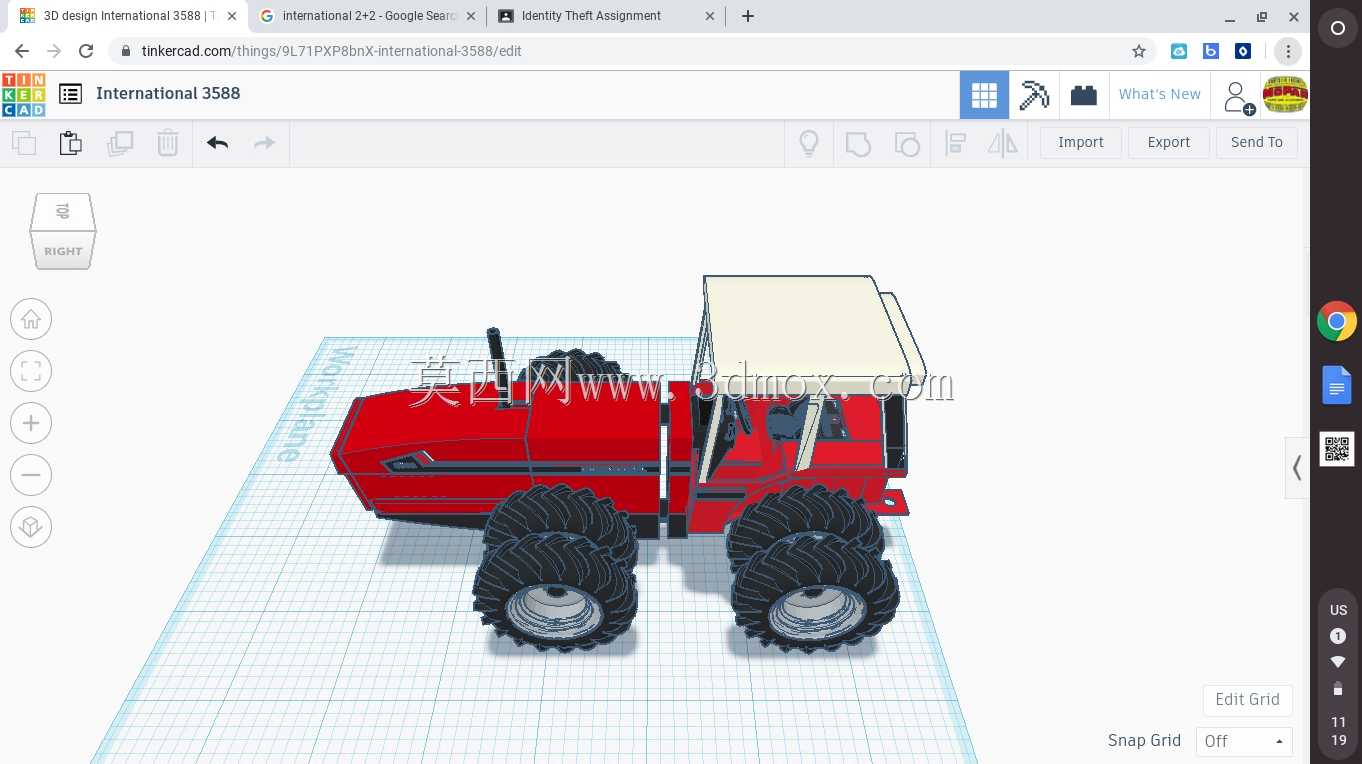Zoom in with the plus icon
Viewport: 1362px width, 764px height.
[31, 423]
